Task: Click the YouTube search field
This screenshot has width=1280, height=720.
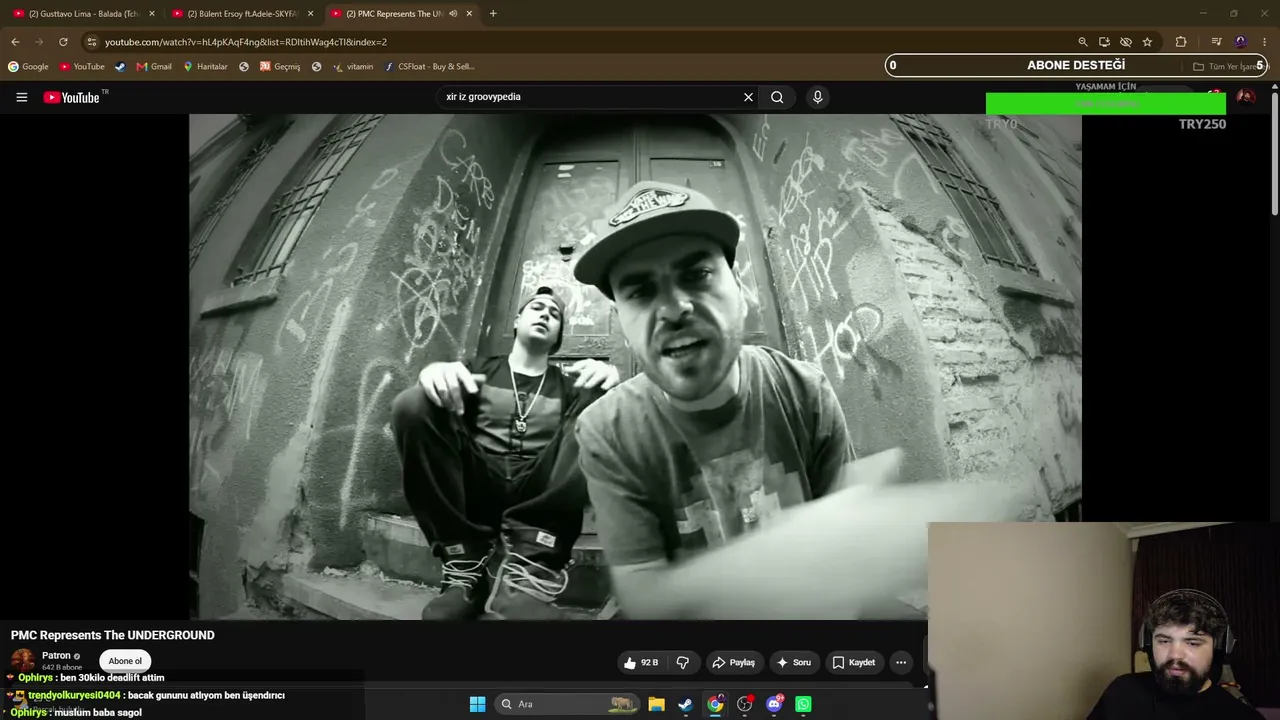Action: (590, 97)
